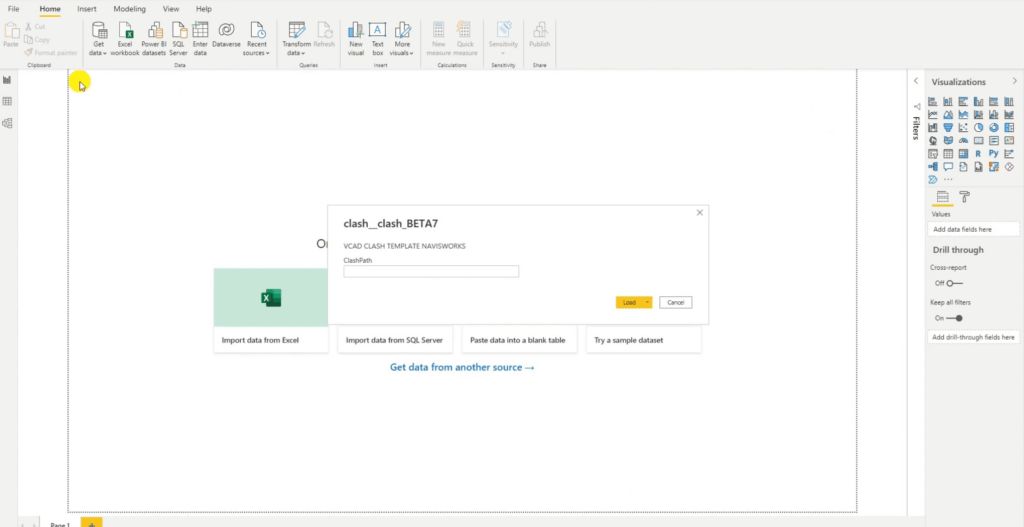The width and height of the screenshot is (1024, 527).
Task: Open the Help ribbon tab
Action: 204,9
